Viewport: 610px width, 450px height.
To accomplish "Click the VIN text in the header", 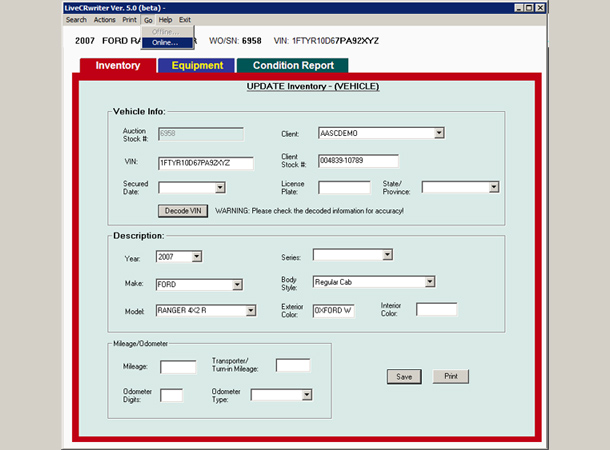I will [326, 41].
